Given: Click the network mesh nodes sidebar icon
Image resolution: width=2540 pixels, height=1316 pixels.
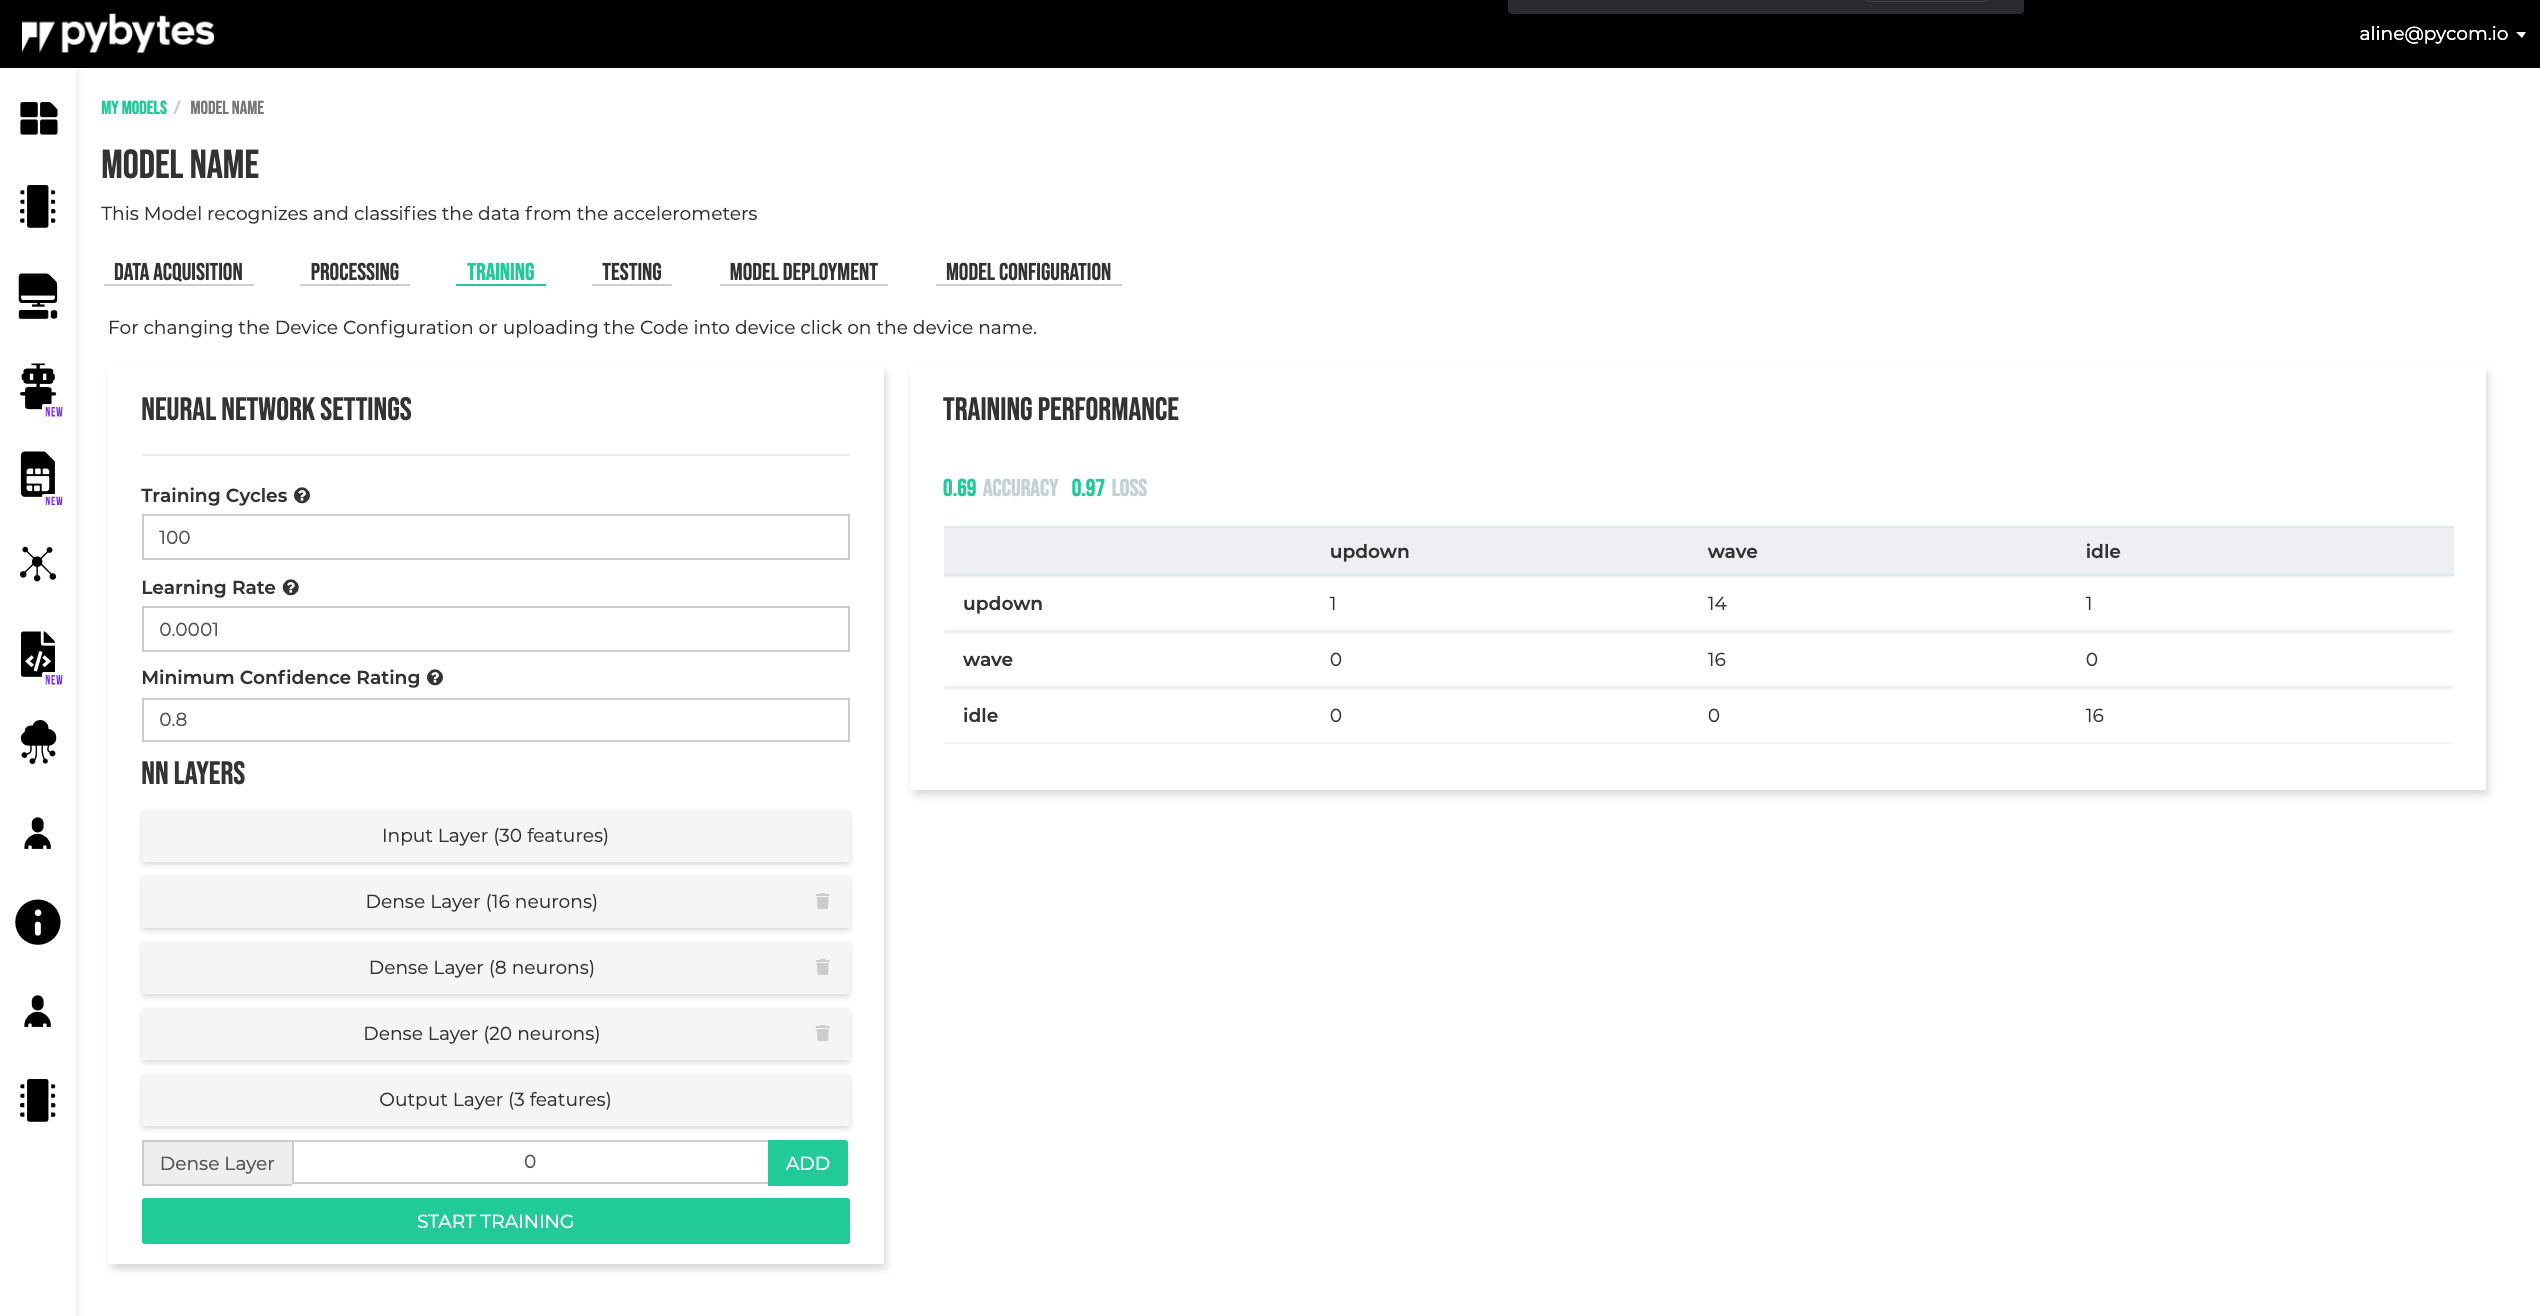Looking at the screenshot, I should tap(38, 564).
